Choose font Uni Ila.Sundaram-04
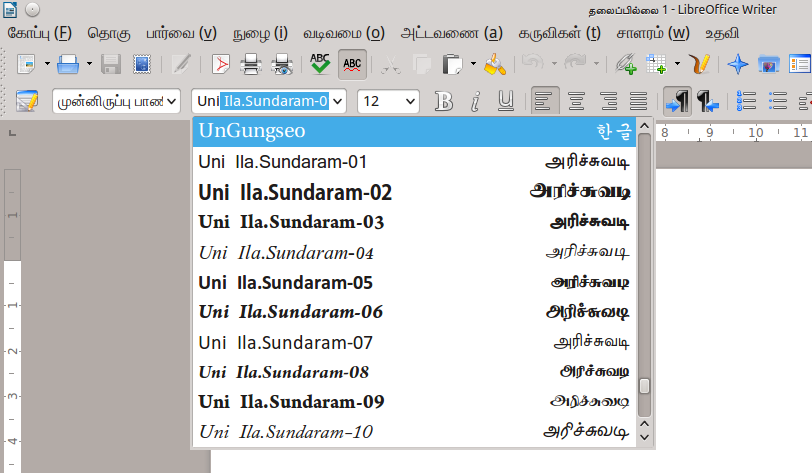Screen dimensions: 812x473 414,253
